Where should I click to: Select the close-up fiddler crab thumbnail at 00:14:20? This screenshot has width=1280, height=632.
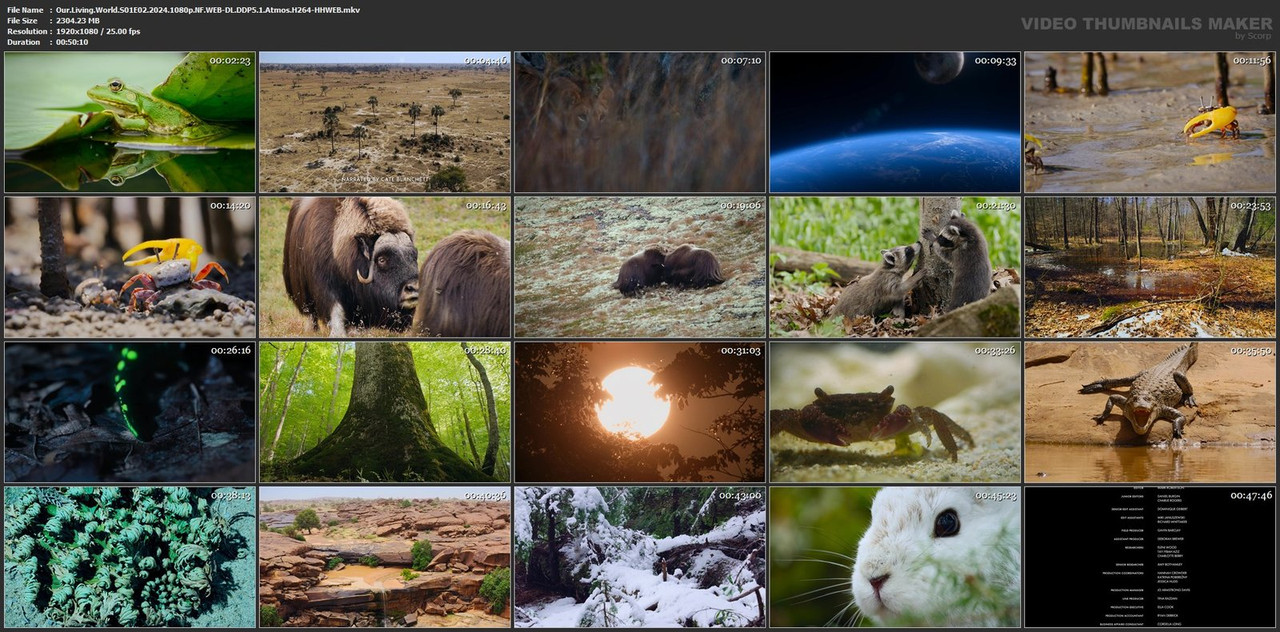pos(130,267)
